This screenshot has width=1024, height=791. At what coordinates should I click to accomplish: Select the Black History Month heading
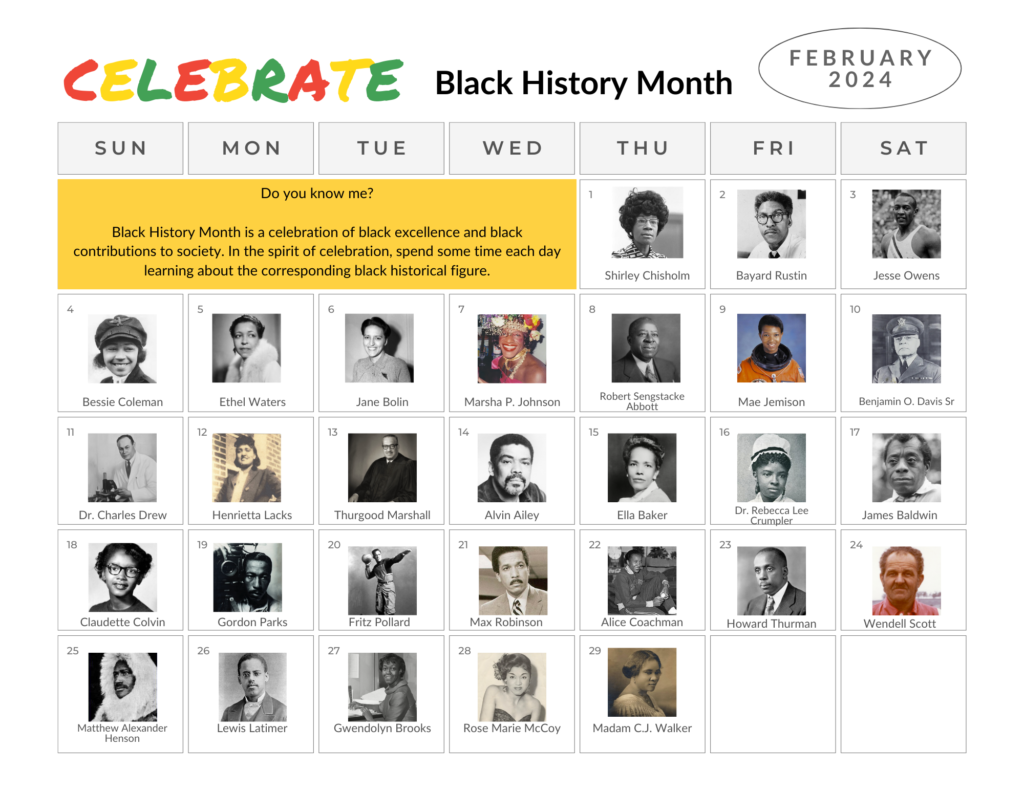tap(583, 83)
